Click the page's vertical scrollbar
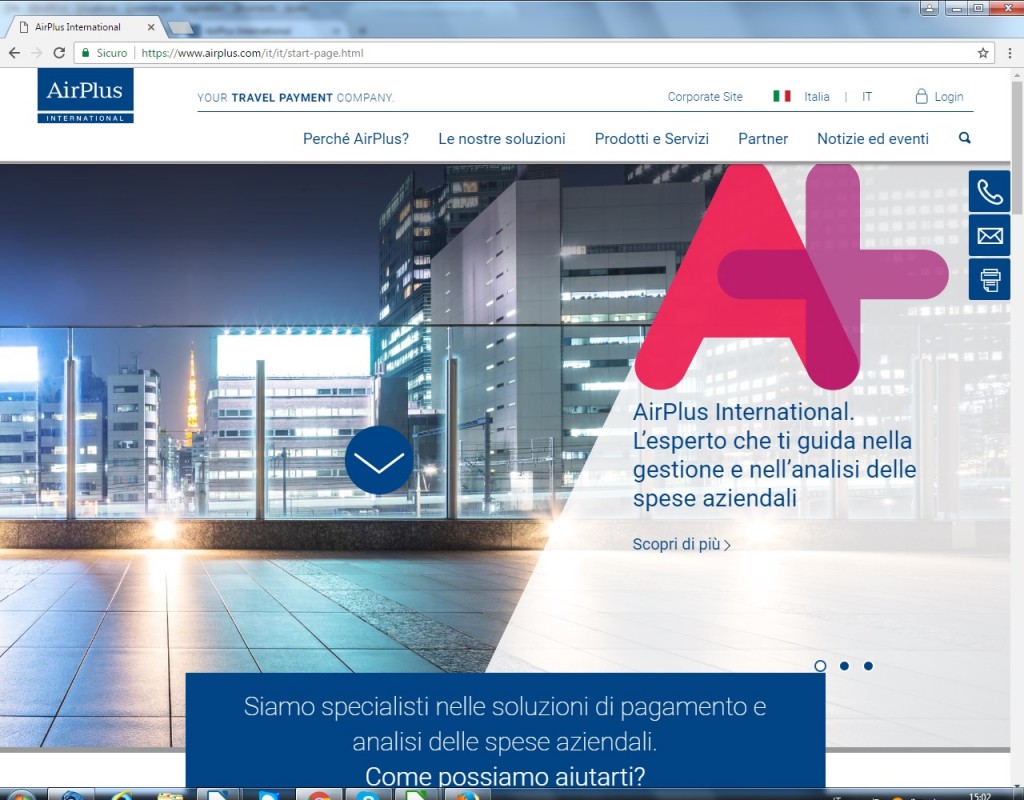 pos(1017,150)
